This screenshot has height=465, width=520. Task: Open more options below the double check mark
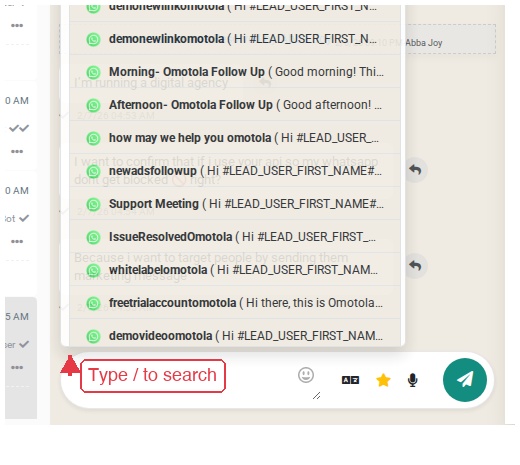pos(17,151)
